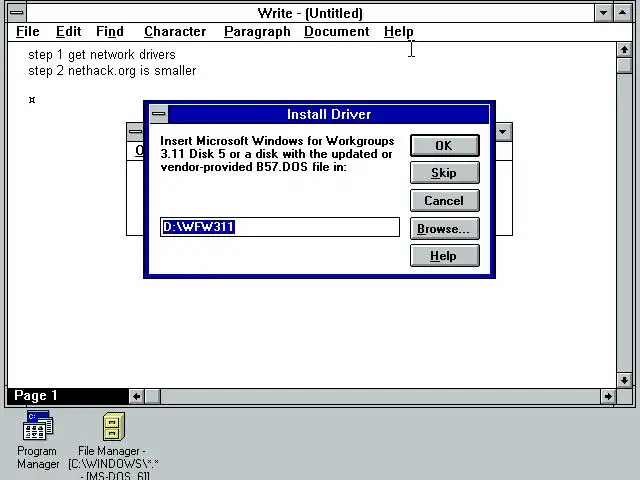
Task: Click the horizontal scrollbar right arrow in Write
Action: coord(608,396)
